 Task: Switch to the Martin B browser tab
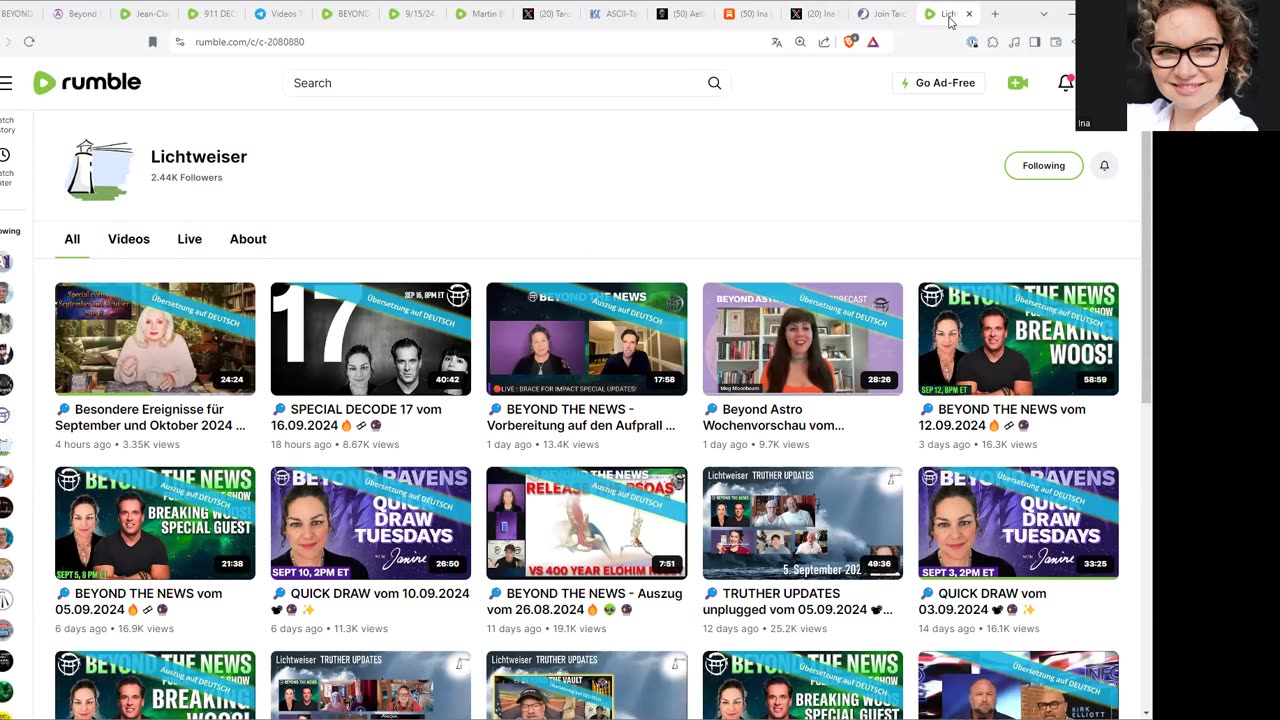[x=479, y=14]
